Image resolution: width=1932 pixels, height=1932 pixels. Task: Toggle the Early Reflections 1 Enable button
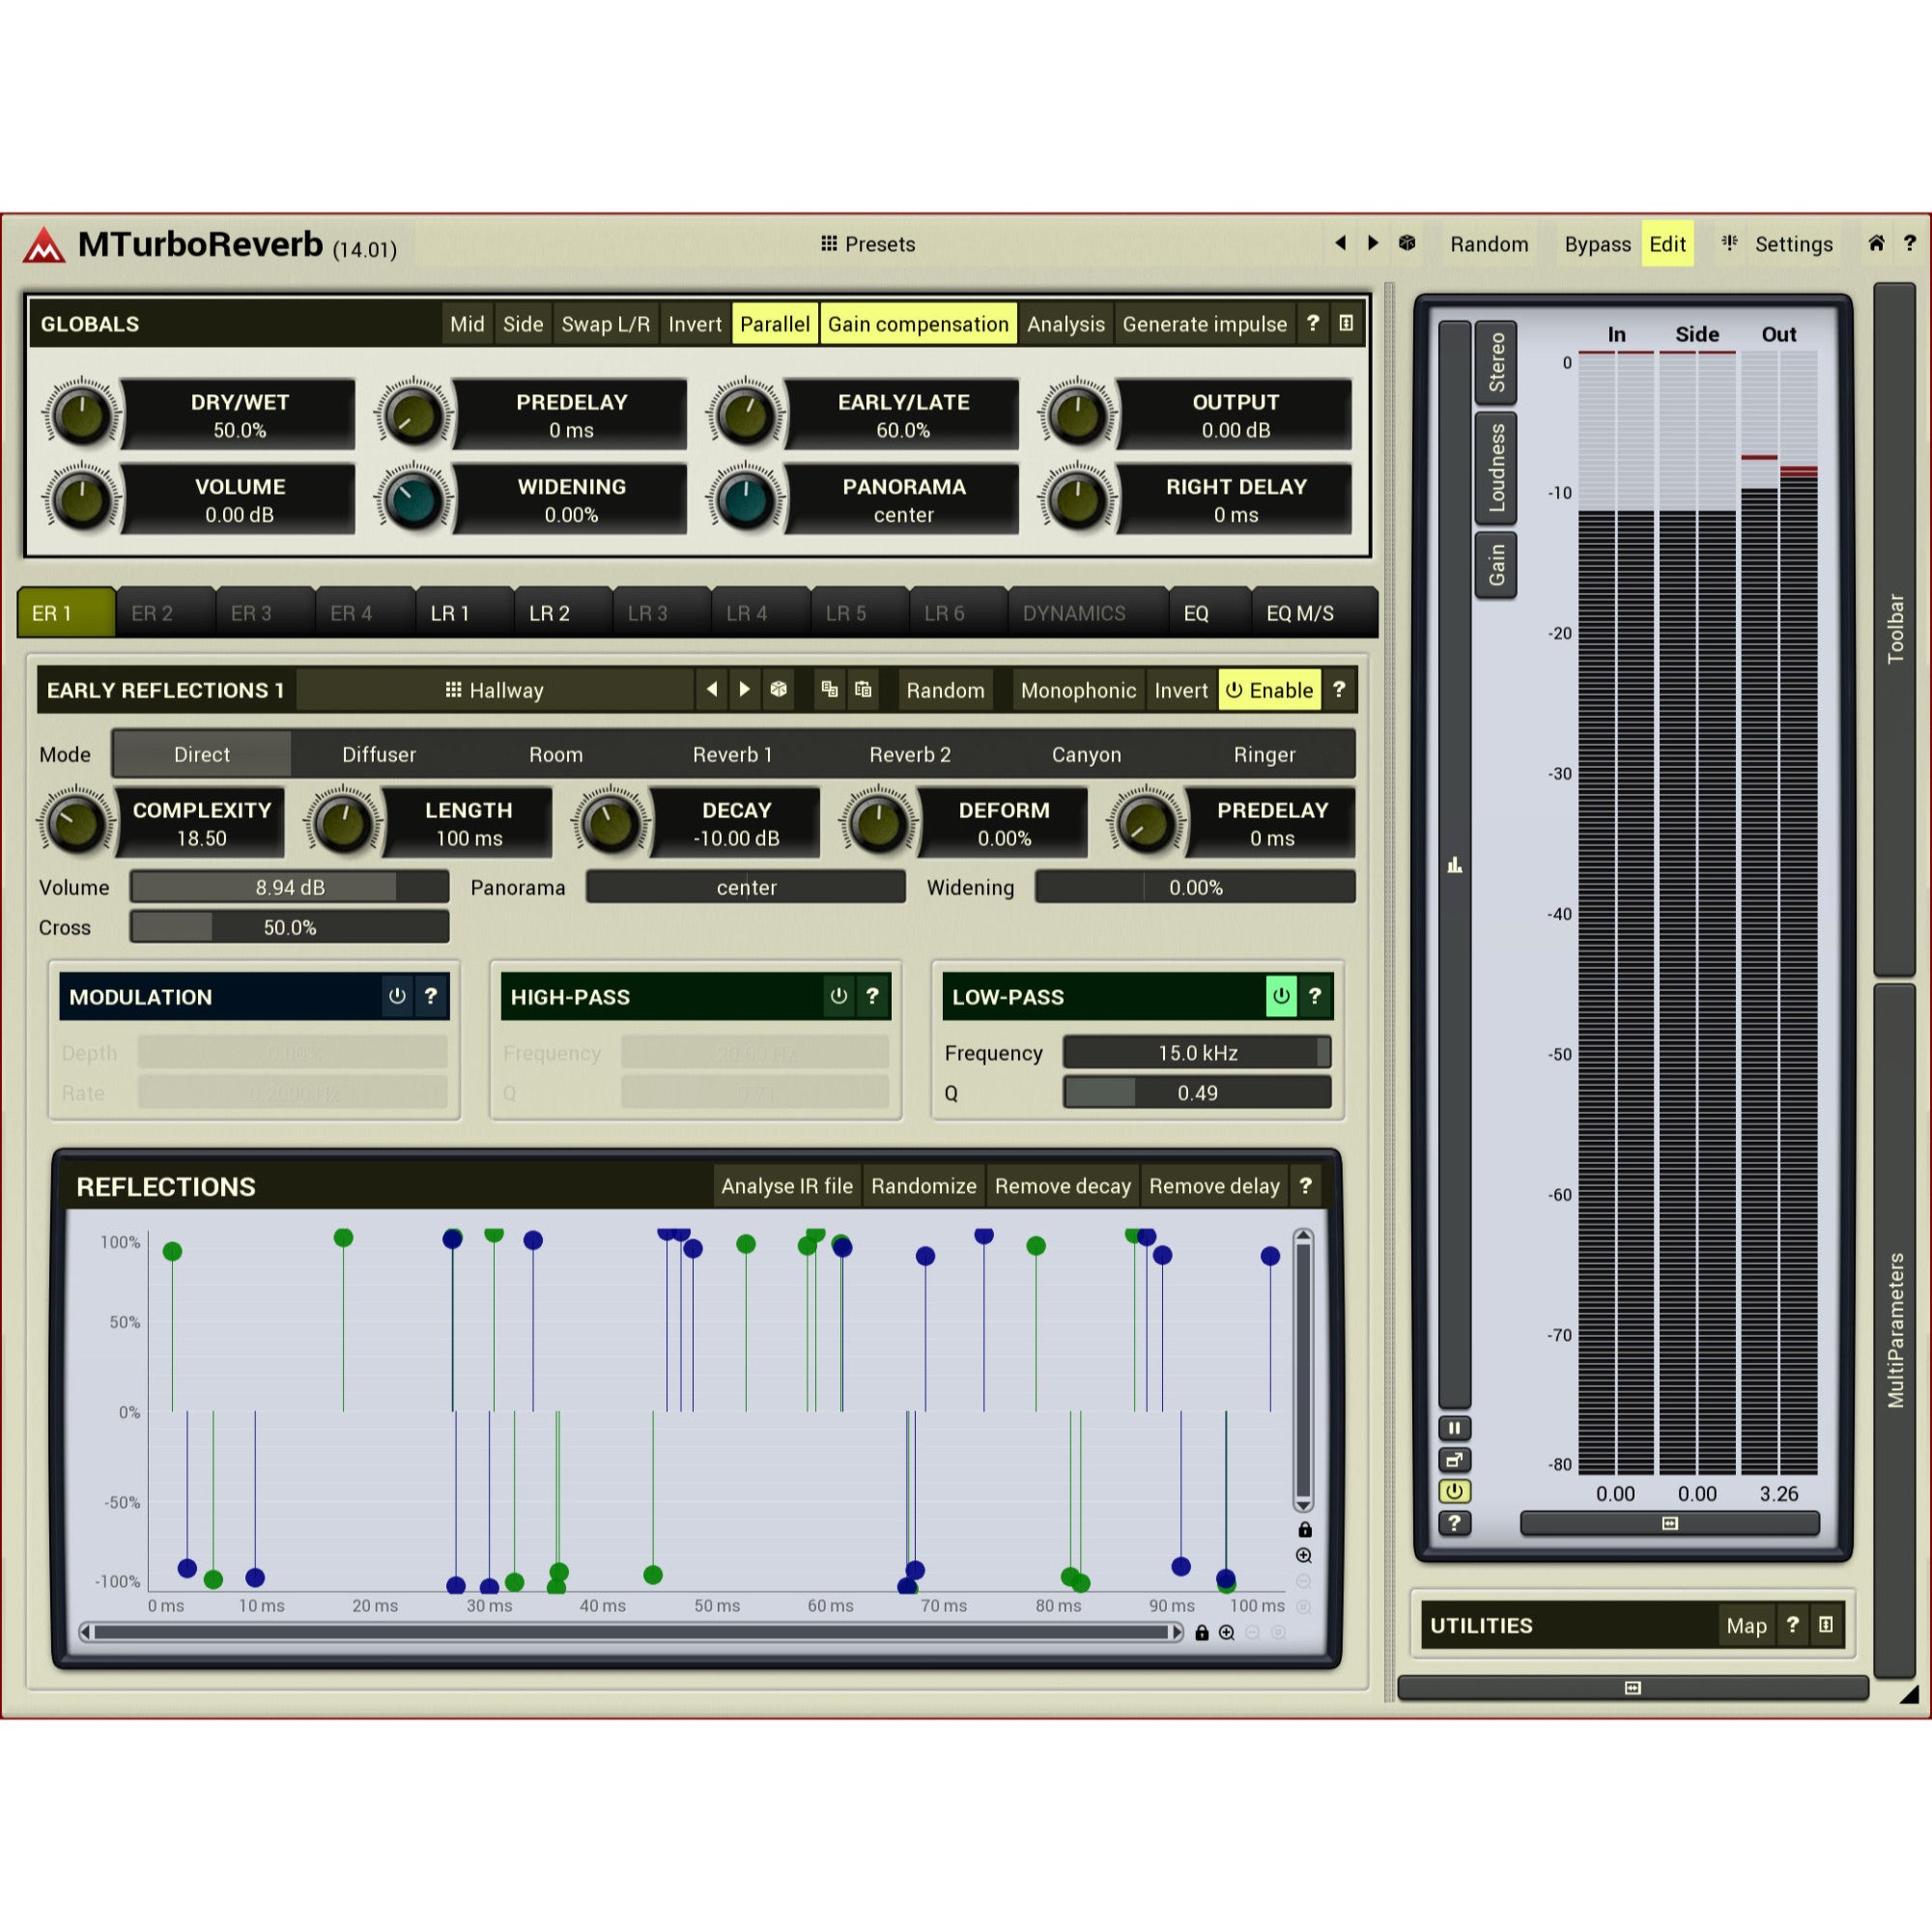(x=1269, y=690)
